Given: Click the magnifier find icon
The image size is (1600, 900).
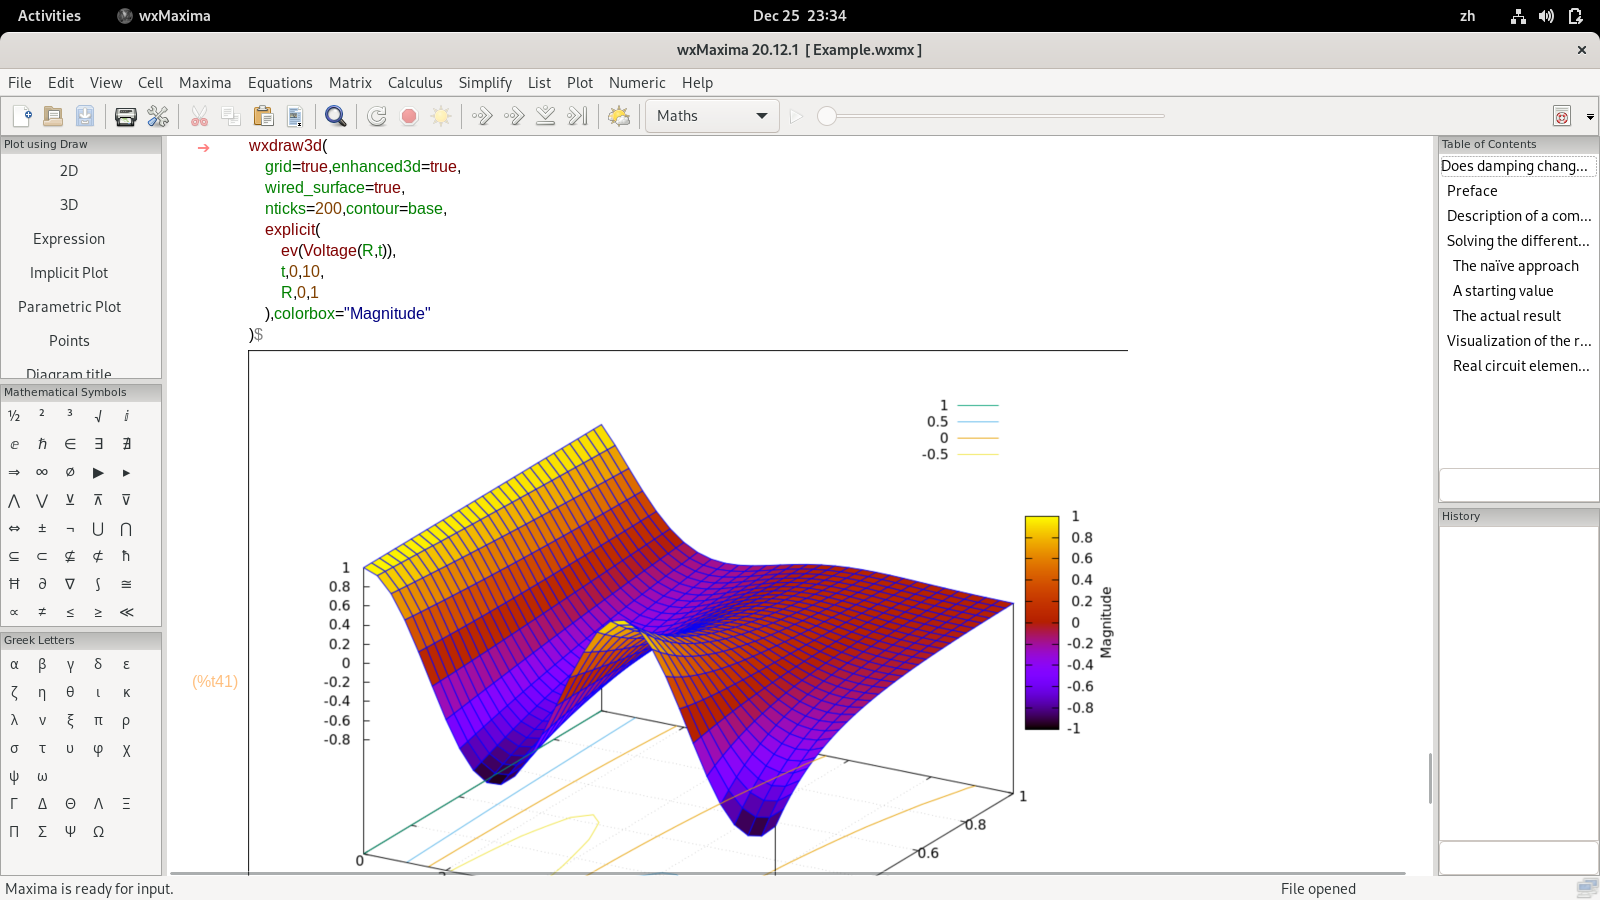Looking at the screenshot, I should [x=336, y=116].
